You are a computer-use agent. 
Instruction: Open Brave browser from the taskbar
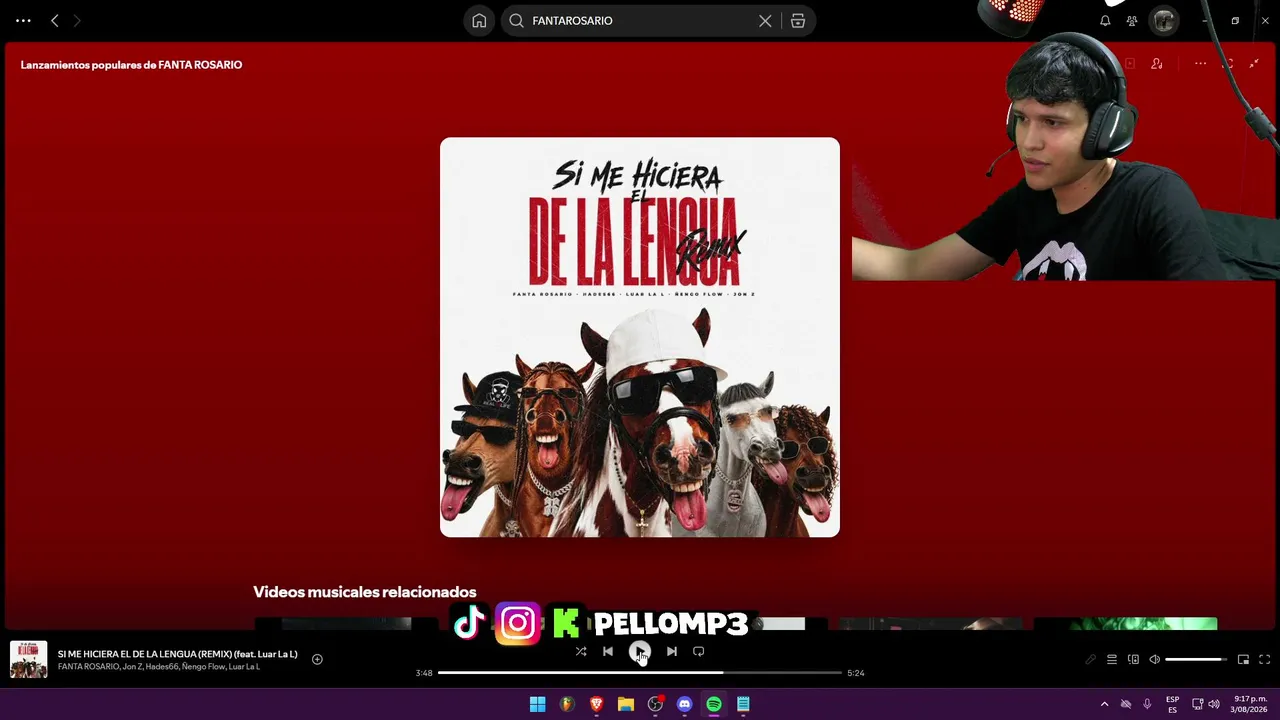tap(597, 704)
